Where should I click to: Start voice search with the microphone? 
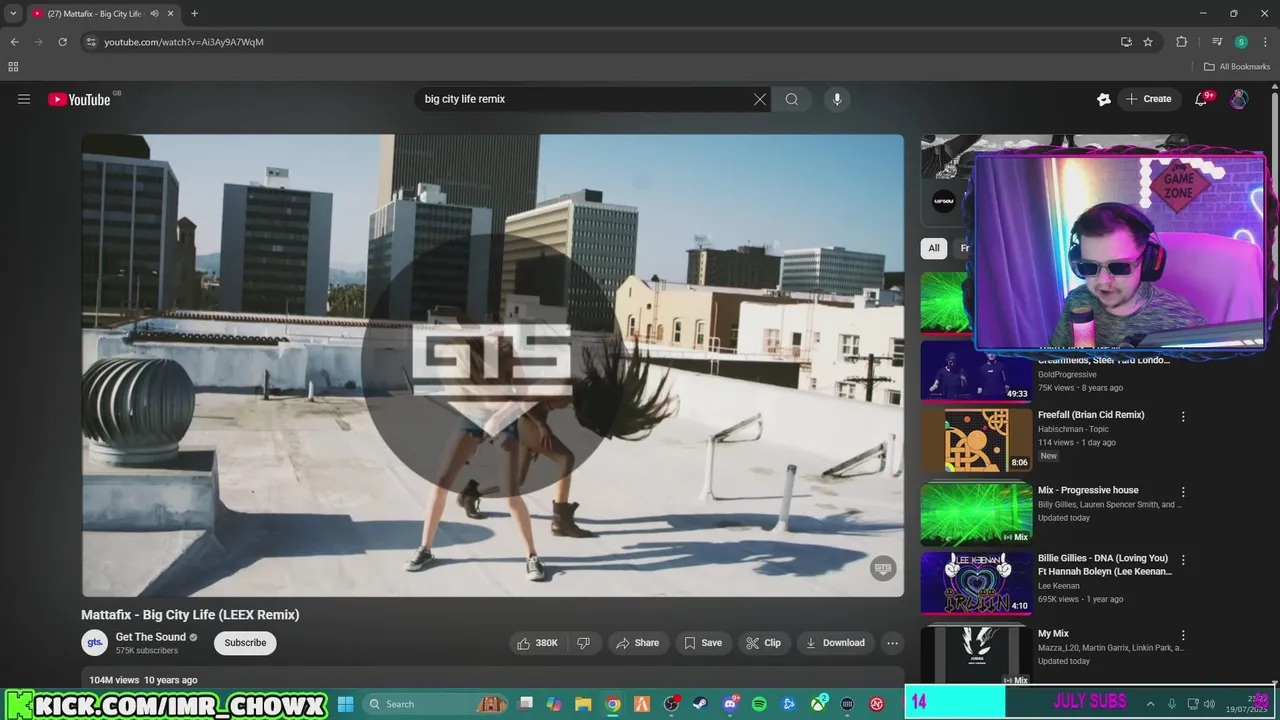[x=837, y=99]
